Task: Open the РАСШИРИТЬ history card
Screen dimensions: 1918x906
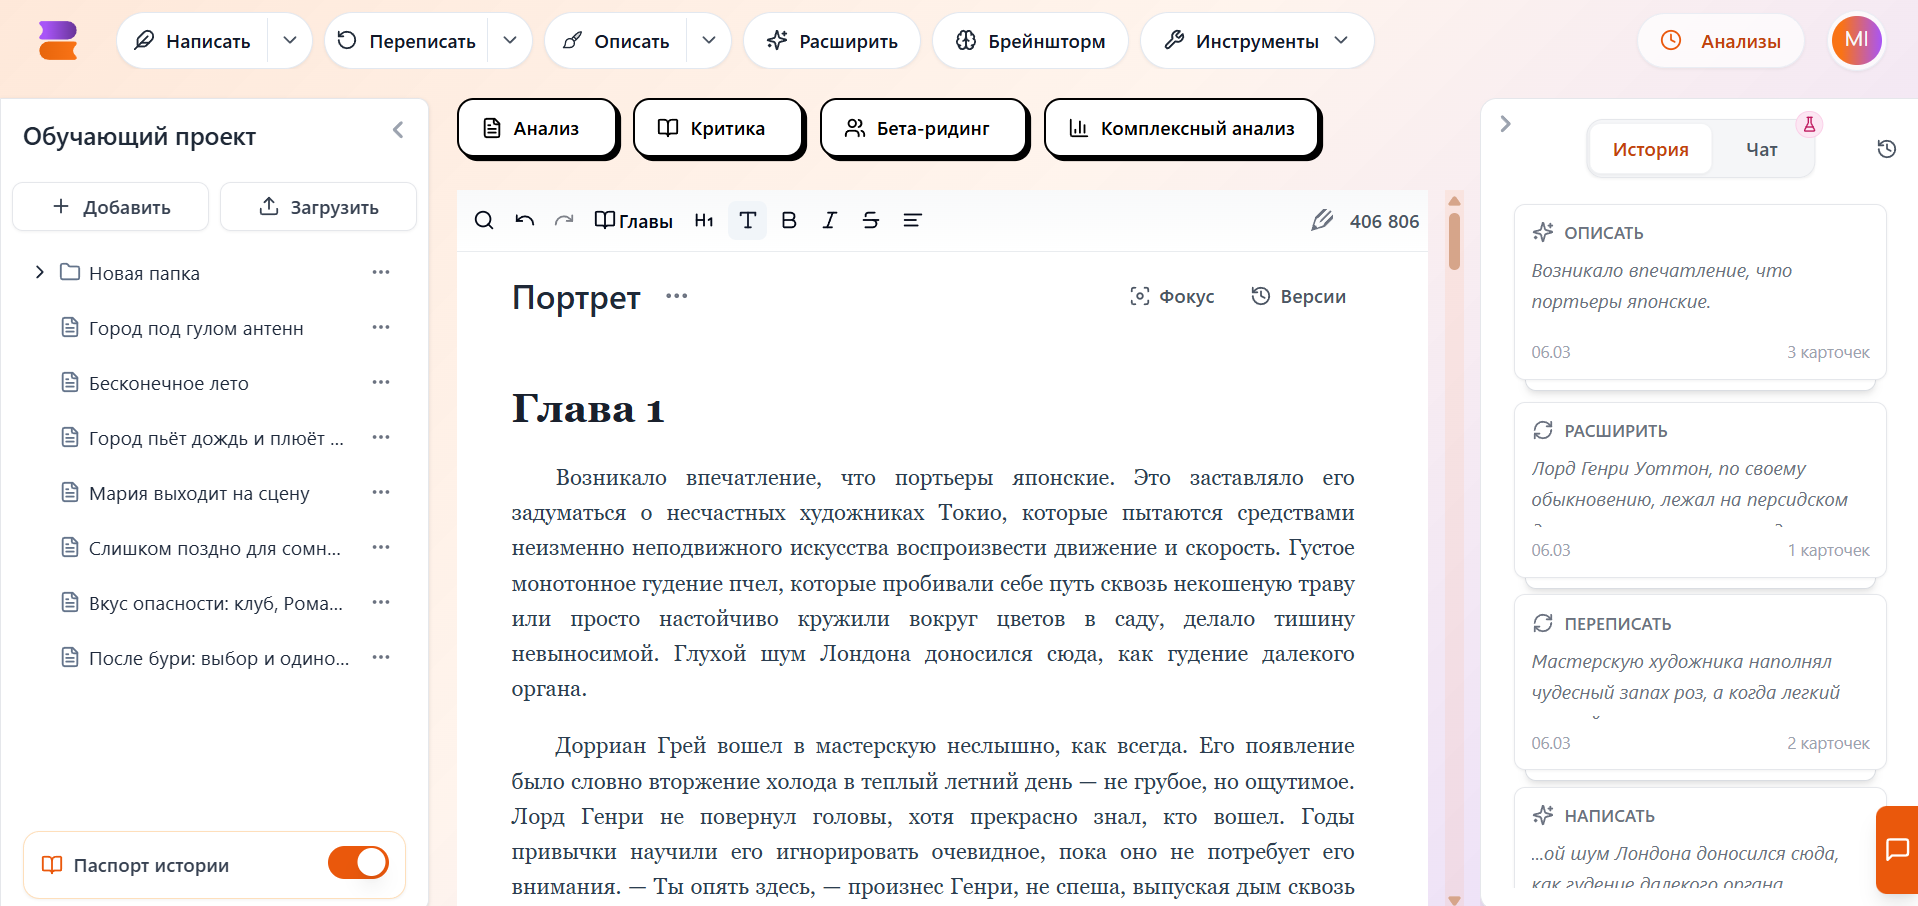Action: 1700,490
